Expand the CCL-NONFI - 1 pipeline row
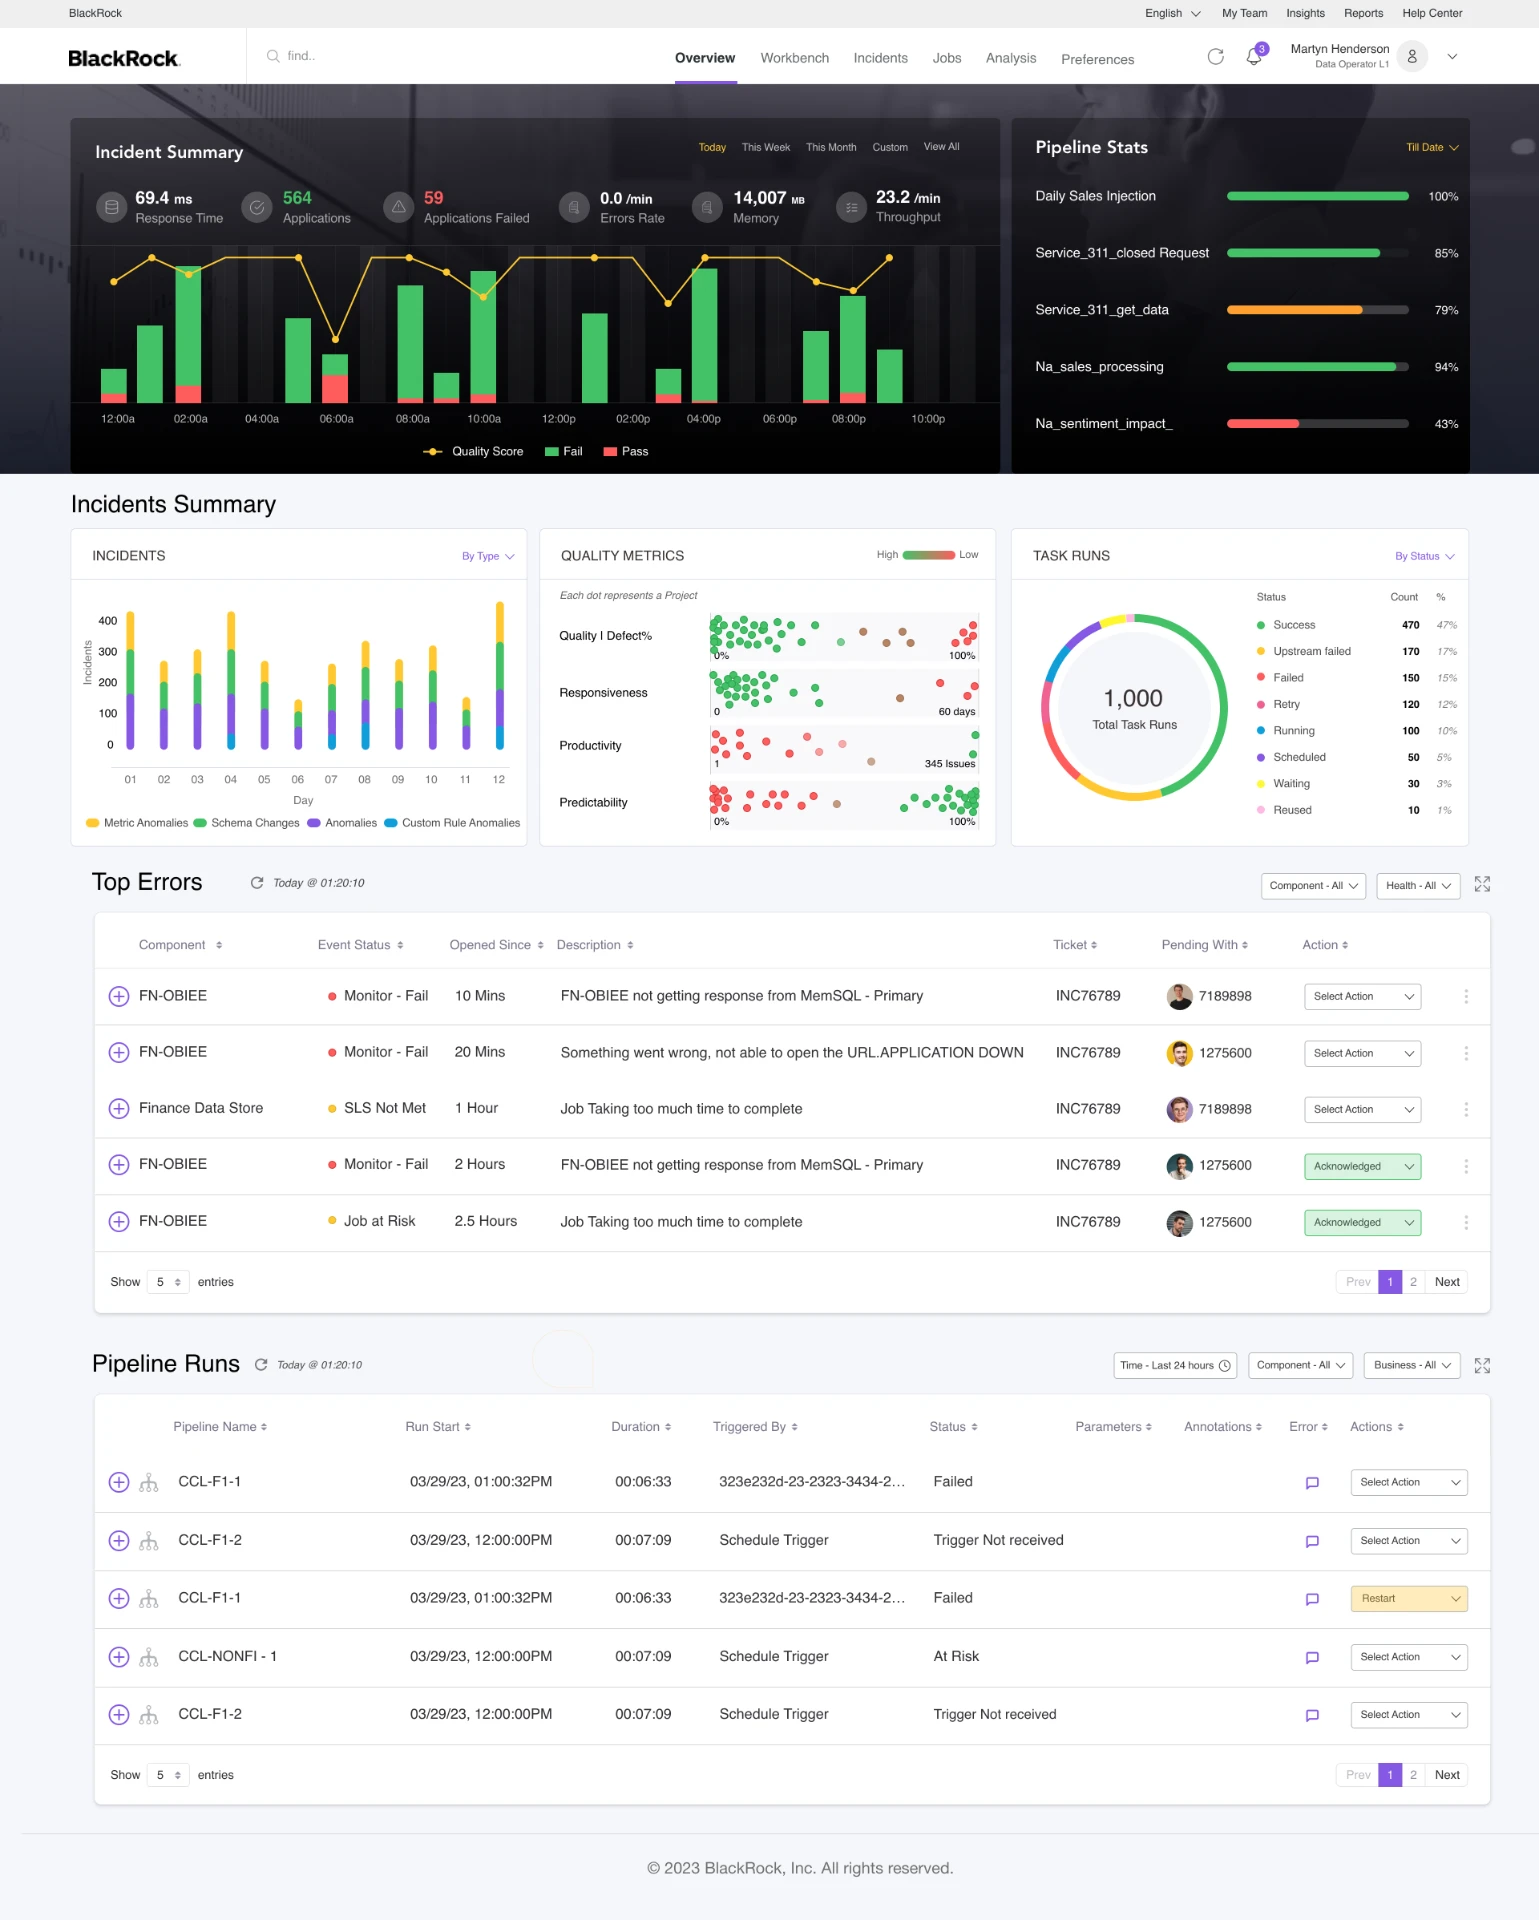Viewport: 1539px width, 1920px height. pyautogui.click(x=119, y=1657)
